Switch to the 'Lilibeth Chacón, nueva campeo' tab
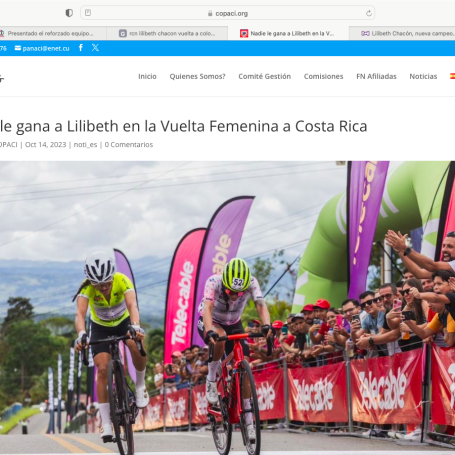The width and height of the screenshot is (455, 455). click(402, 33)
